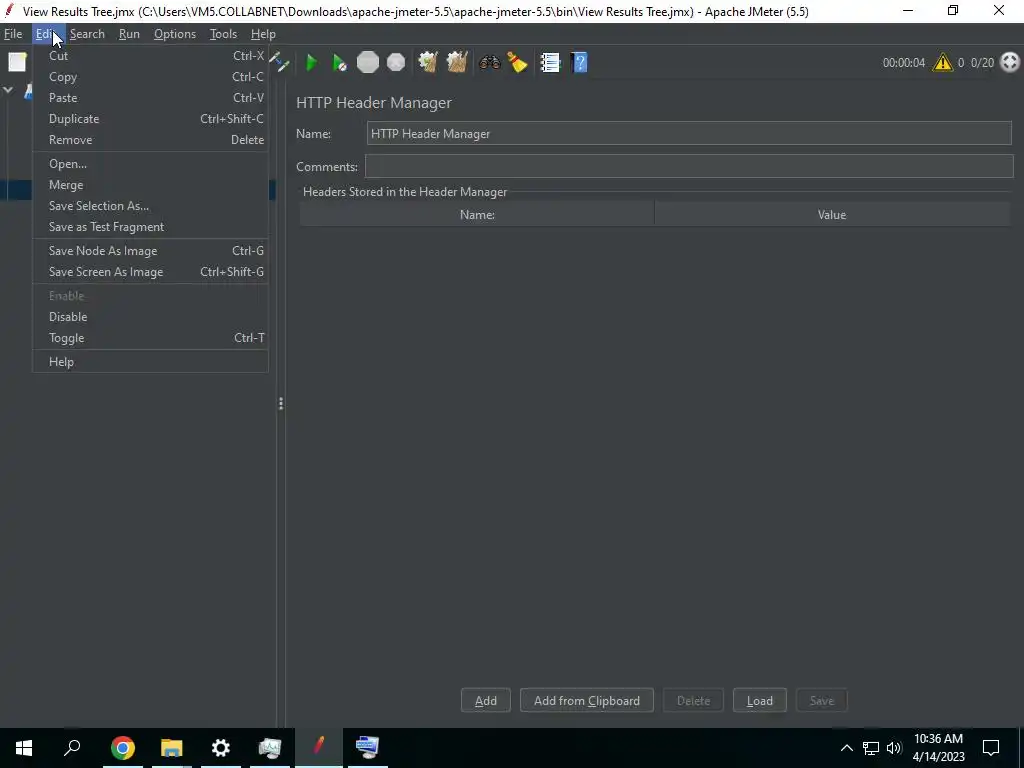1024x768 pixels.
Task: Click the Clear icon with gear
Action: point(428,63)
